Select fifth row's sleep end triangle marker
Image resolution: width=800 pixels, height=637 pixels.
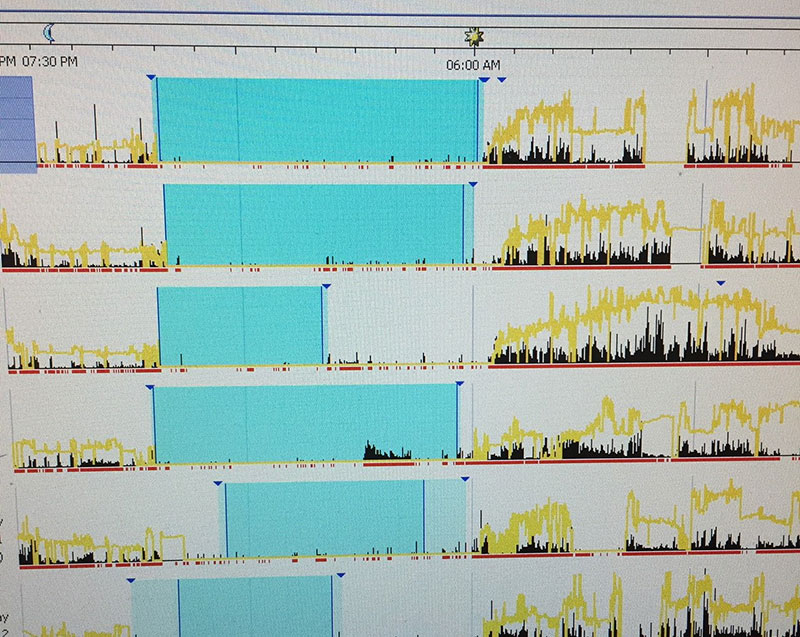coord(465,479)
